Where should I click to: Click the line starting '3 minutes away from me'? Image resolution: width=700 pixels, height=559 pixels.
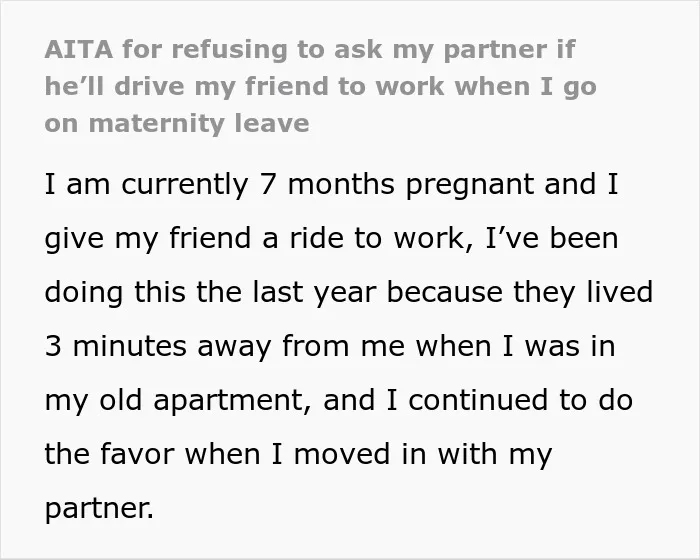pyautogui.click(x=330, y=347)
